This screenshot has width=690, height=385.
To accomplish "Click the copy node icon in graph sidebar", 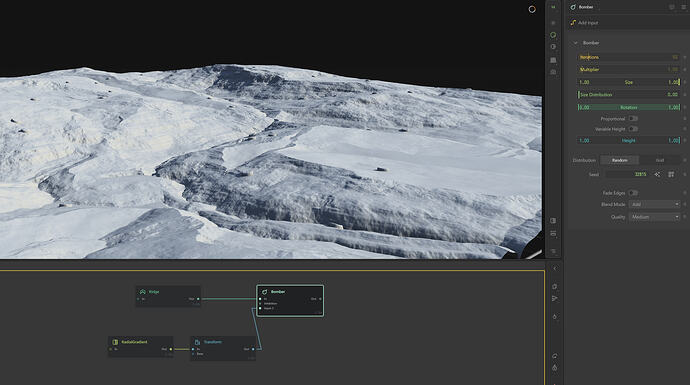I will (x=554, y=286).
